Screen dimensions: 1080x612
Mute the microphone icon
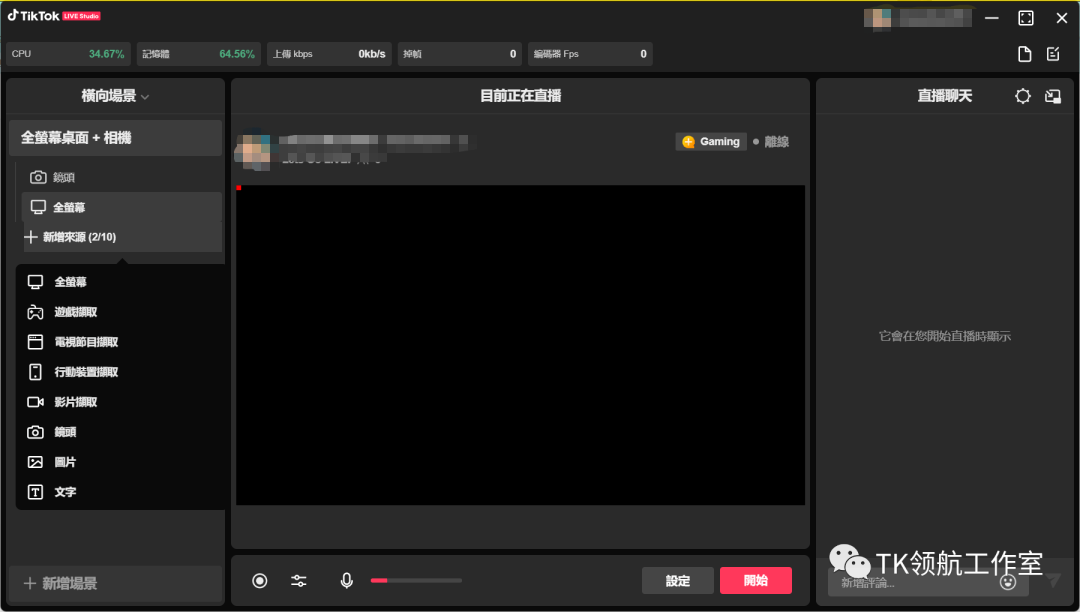347,581
